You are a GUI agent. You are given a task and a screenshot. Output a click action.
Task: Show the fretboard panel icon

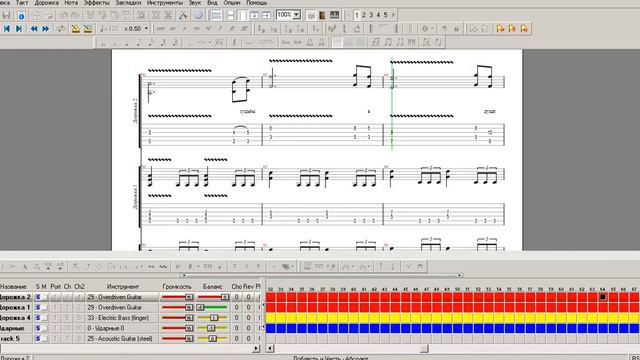322,16
